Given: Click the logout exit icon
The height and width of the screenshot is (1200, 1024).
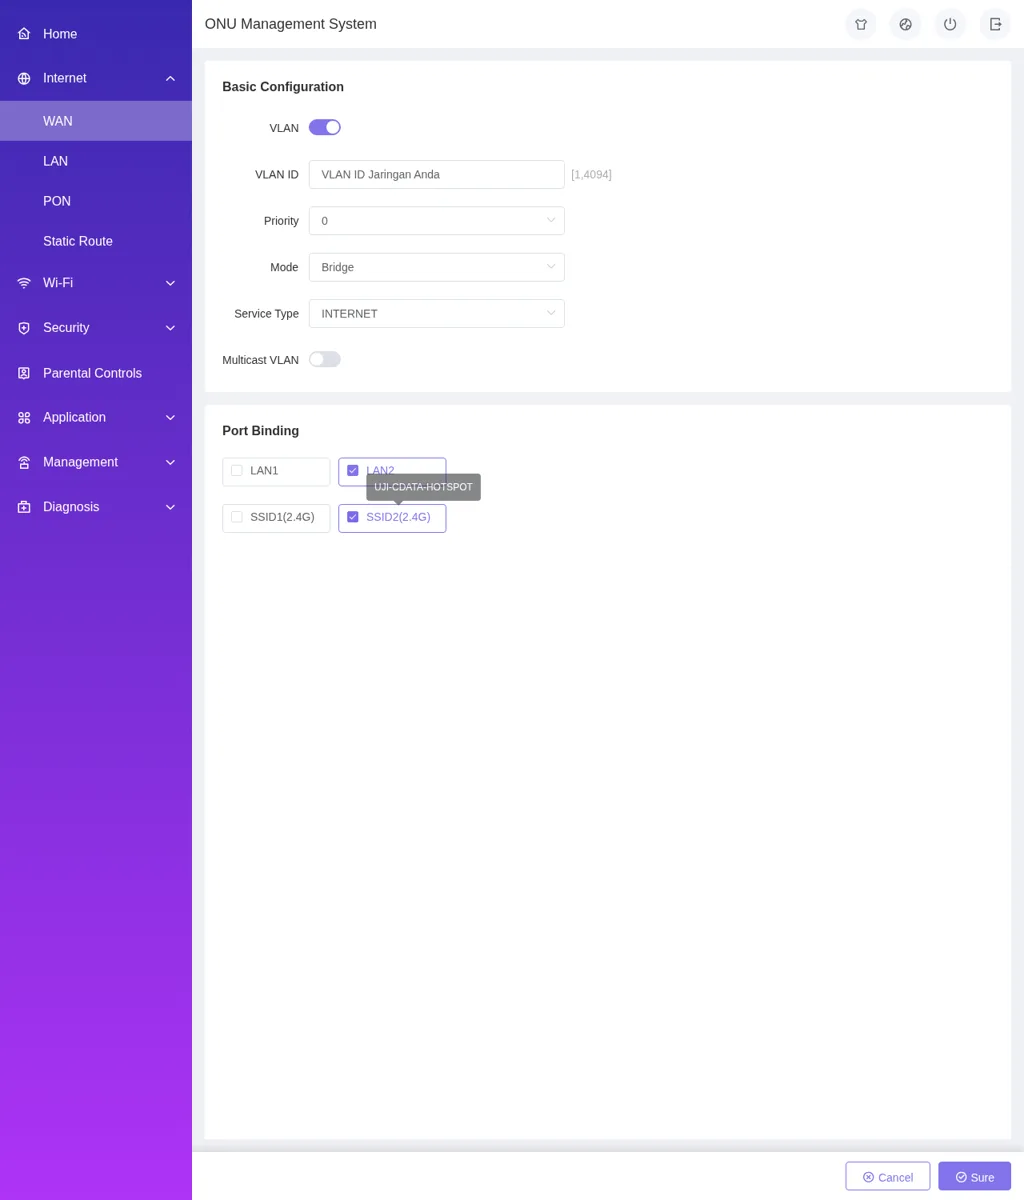Looking at the screenshot, I should [x=995, y=24].
